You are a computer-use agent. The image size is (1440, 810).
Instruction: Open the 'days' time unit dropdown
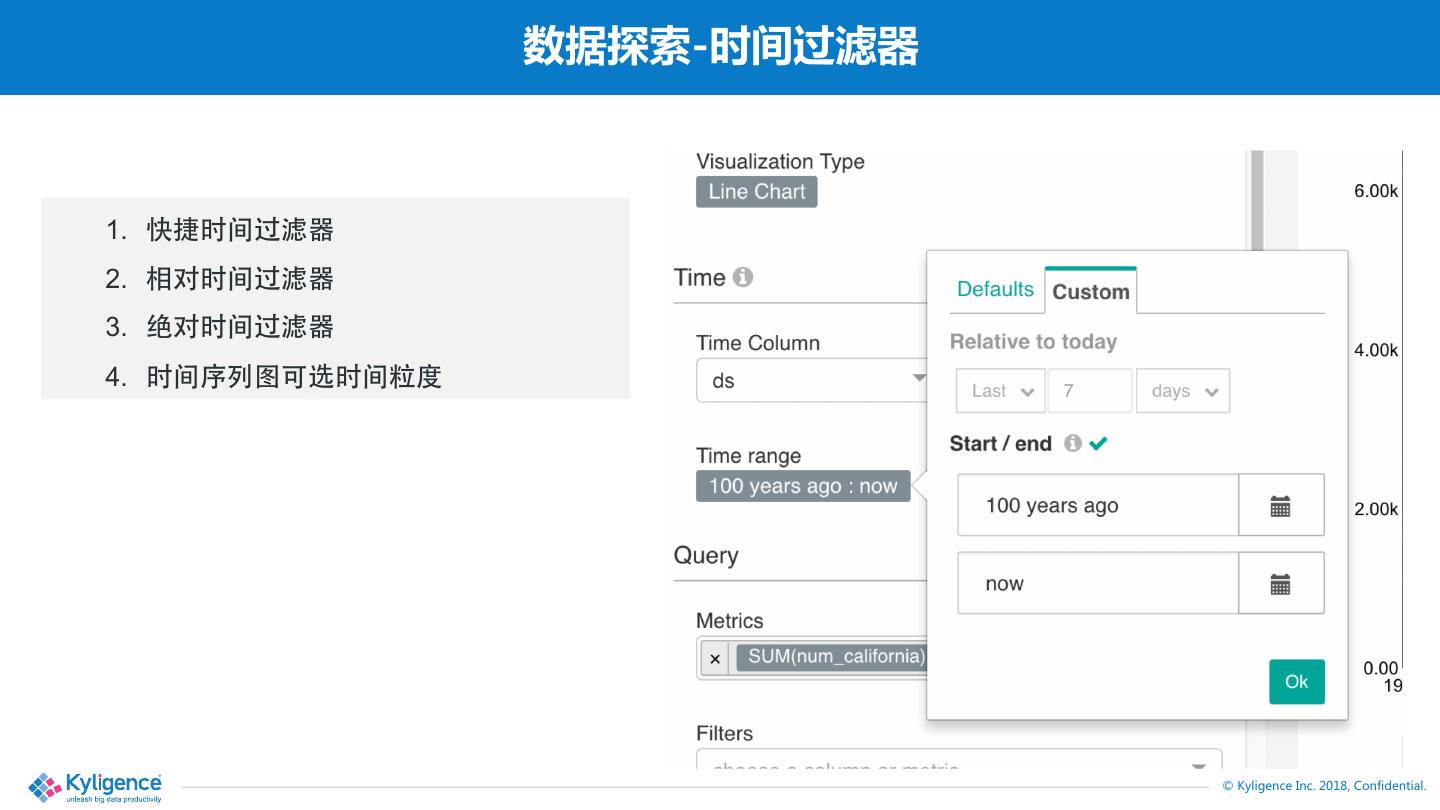click(x=1183, y=391)
